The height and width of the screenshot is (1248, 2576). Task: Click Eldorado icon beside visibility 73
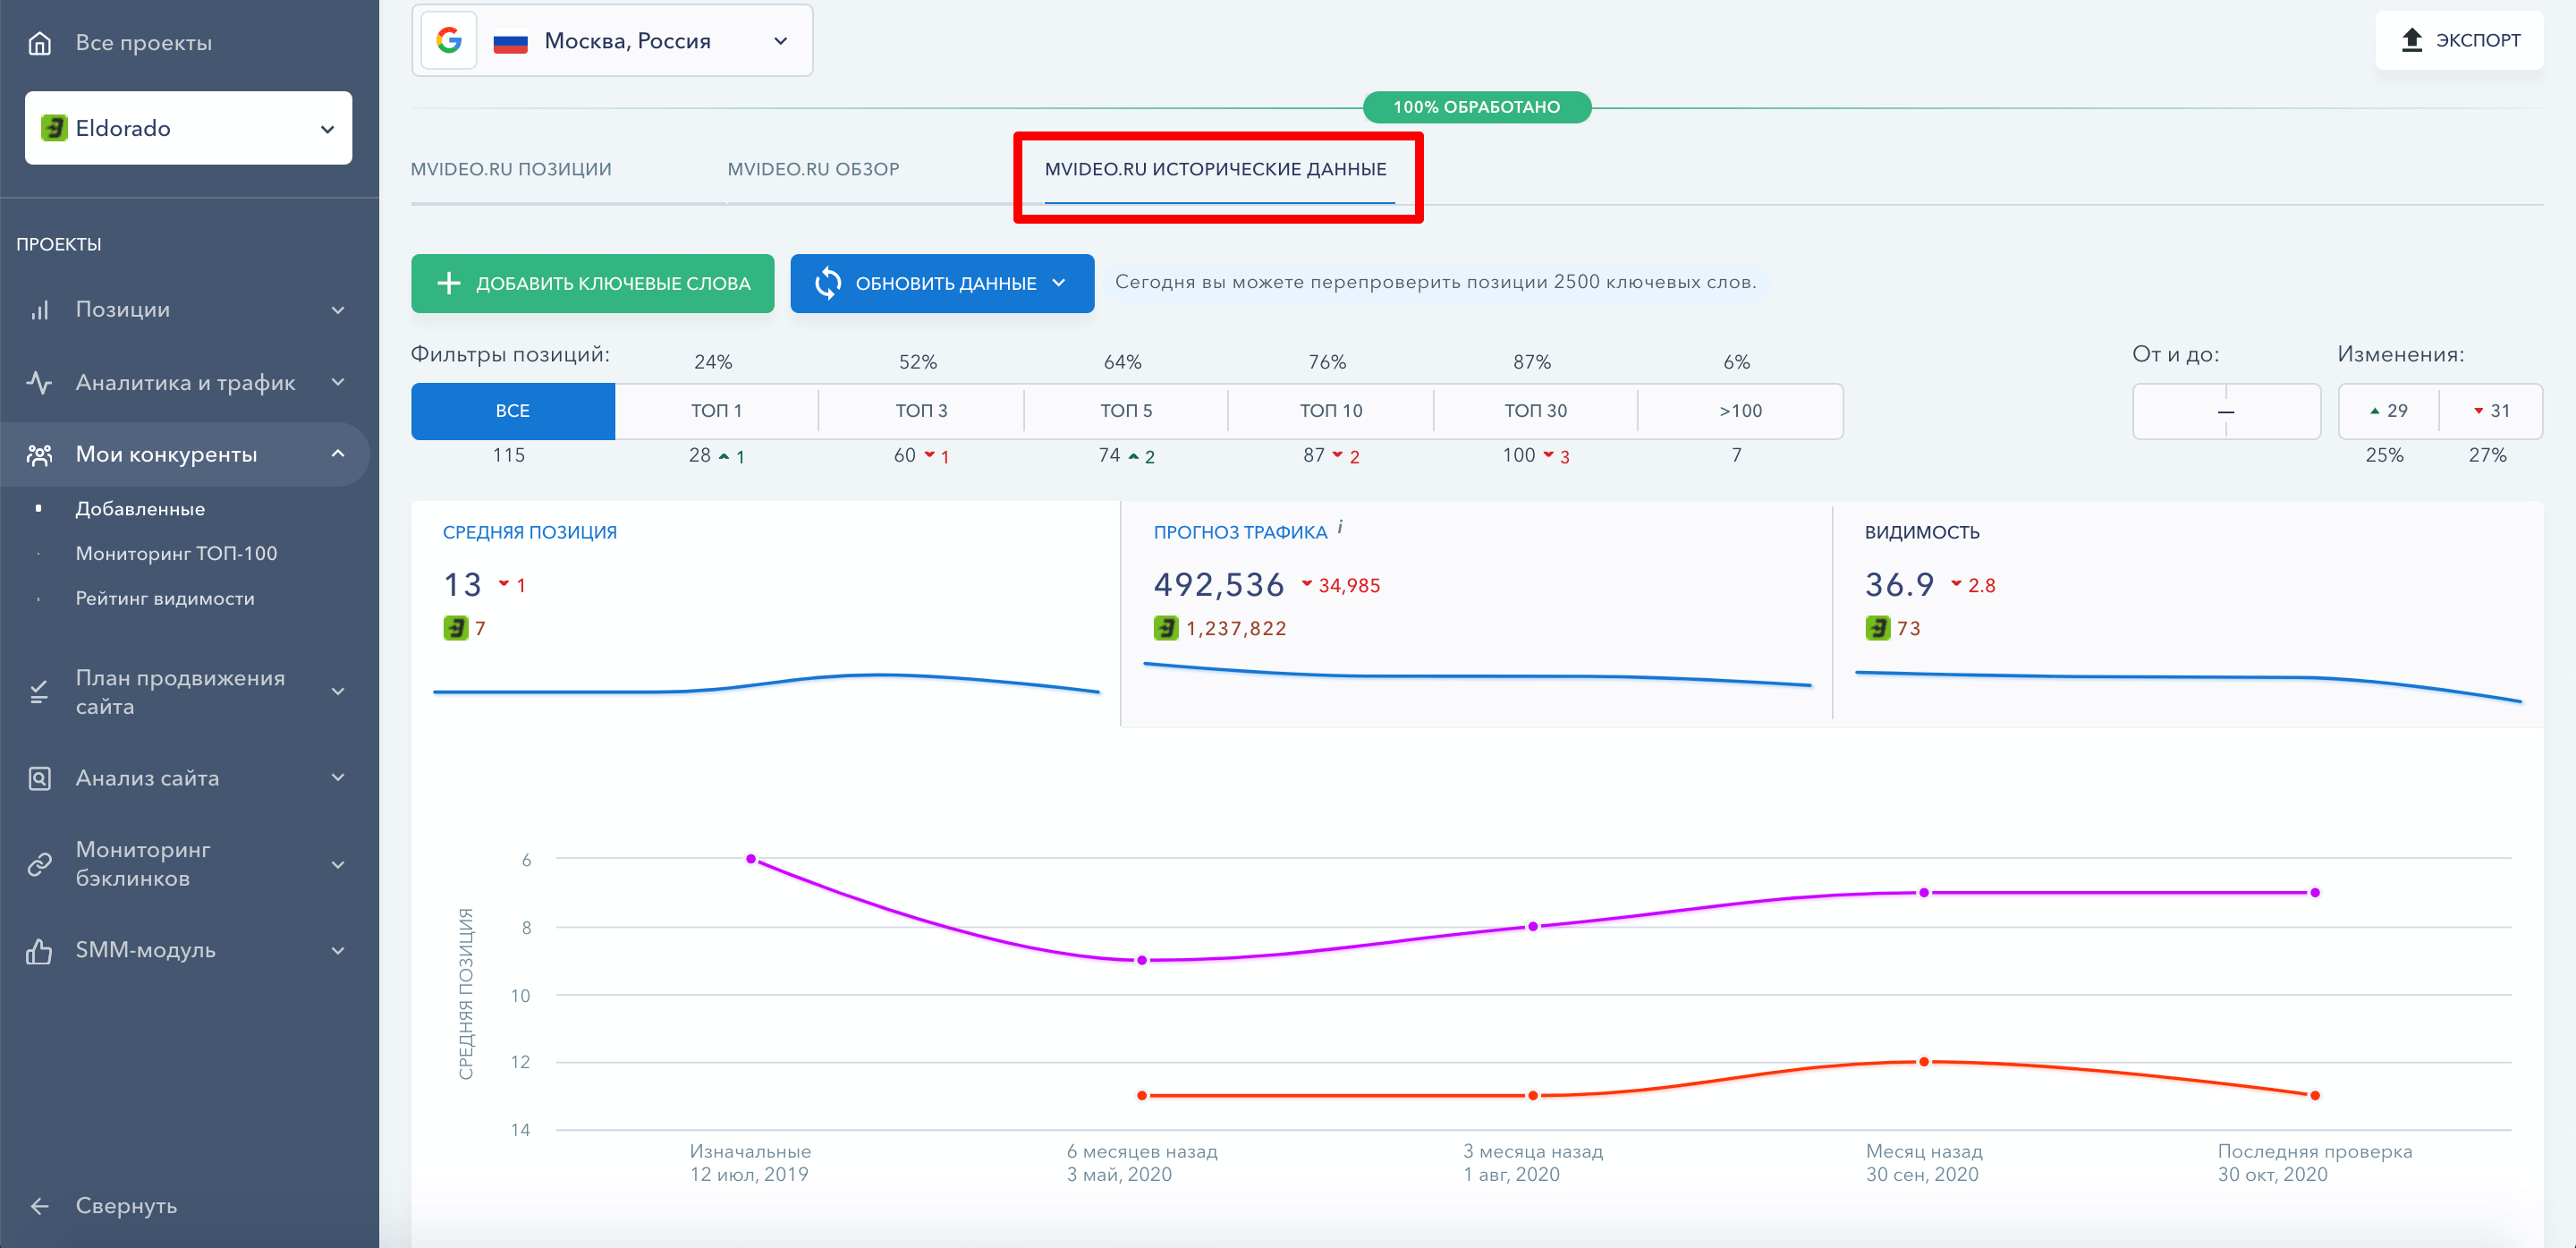pyautogui.click(x=1877, y=628)
